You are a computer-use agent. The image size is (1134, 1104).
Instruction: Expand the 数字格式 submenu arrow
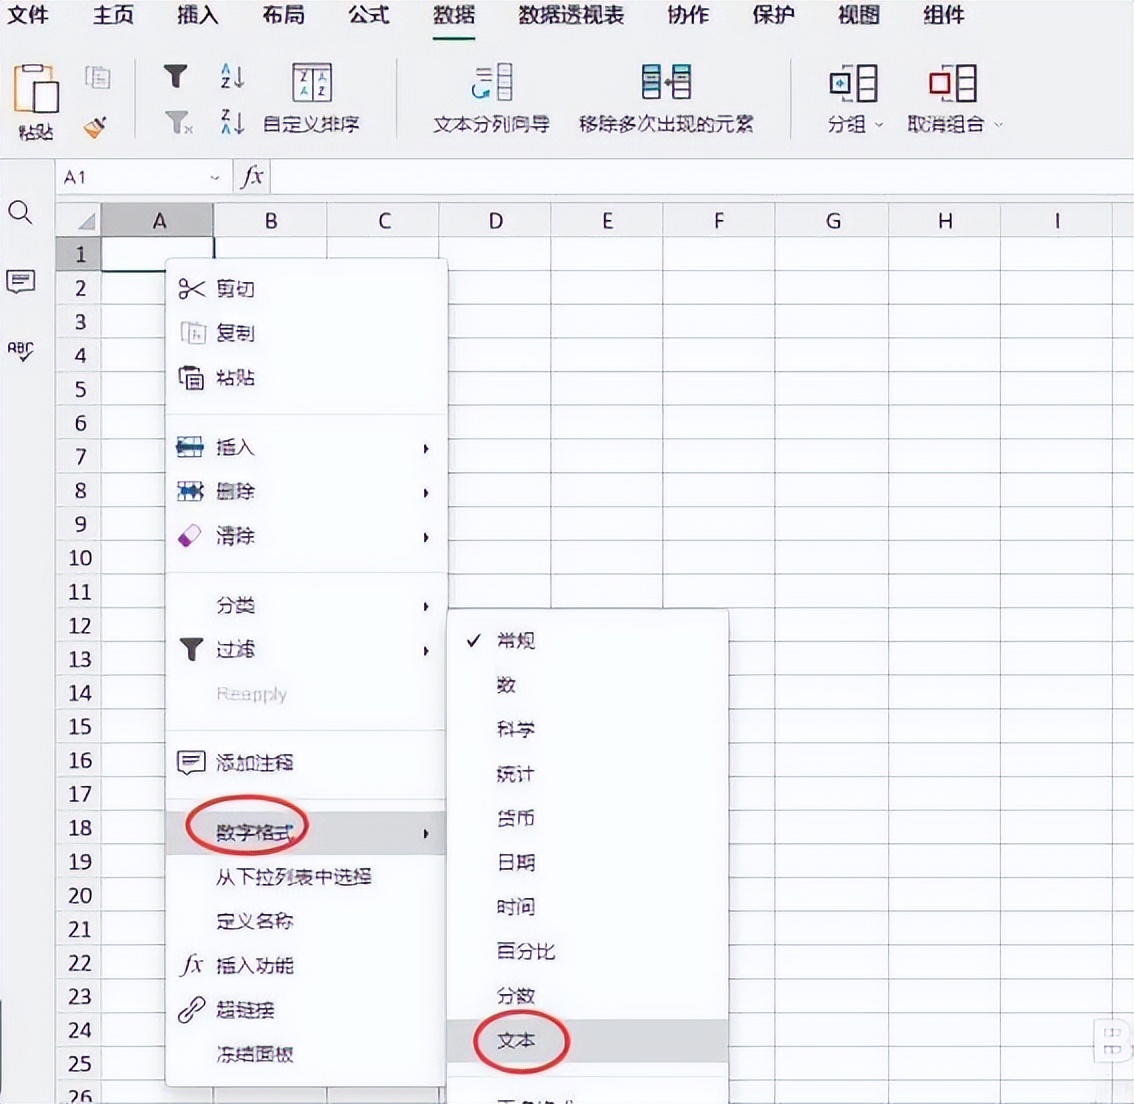(425, 832)
